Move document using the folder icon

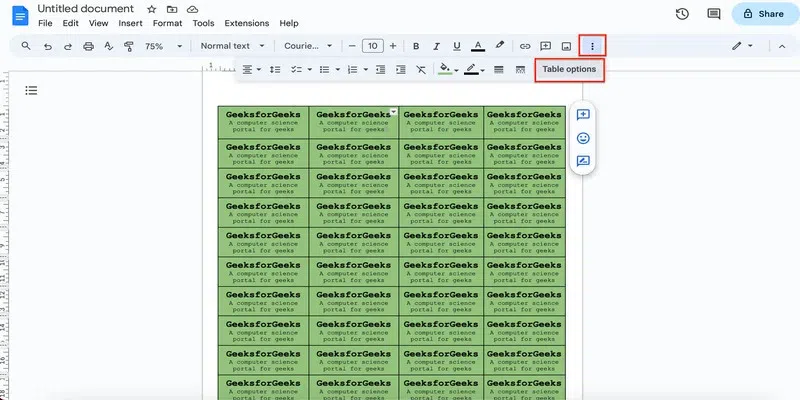coord(172,9)
